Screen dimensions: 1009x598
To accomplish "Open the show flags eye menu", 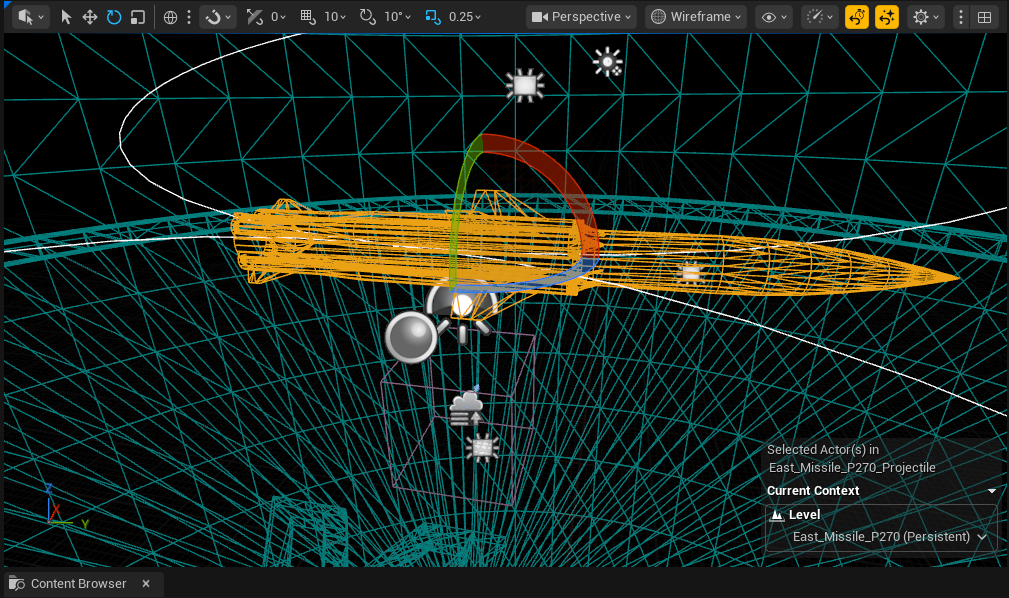I will pyautogui.click(x=768, y=16).
